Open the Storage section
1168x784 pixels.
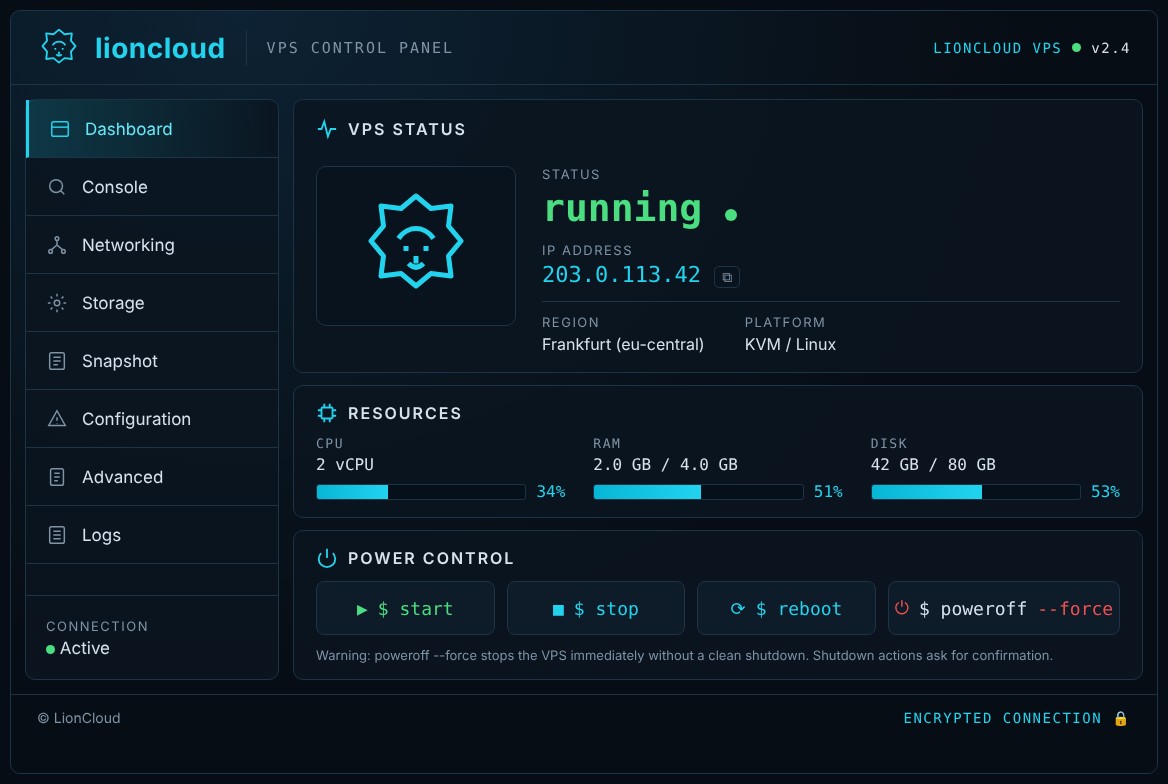(x=152, y=303)
